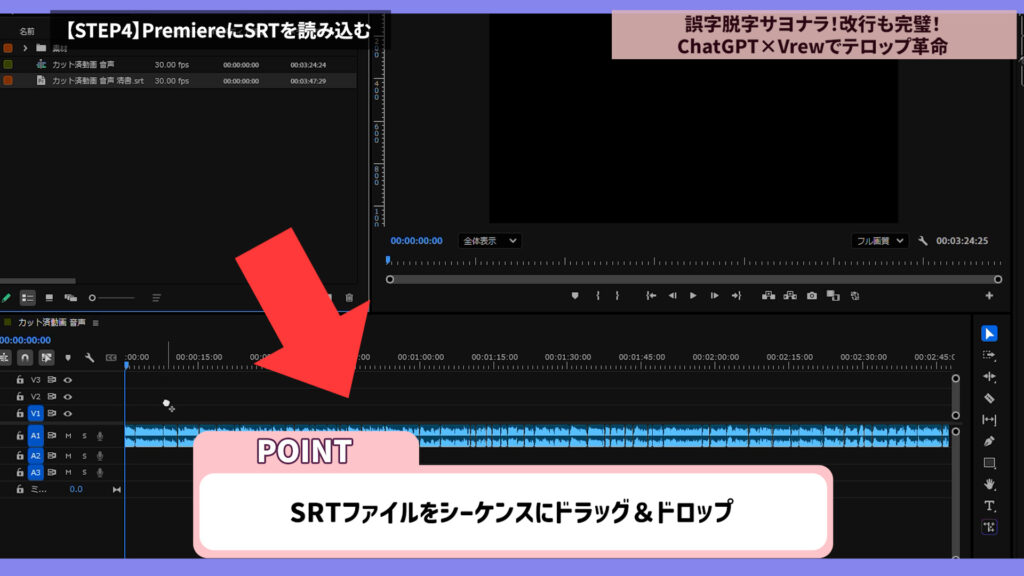Screen dimensions: 1024x576
Task: Delete the selected item with trash icon
Action: point(349,298)
